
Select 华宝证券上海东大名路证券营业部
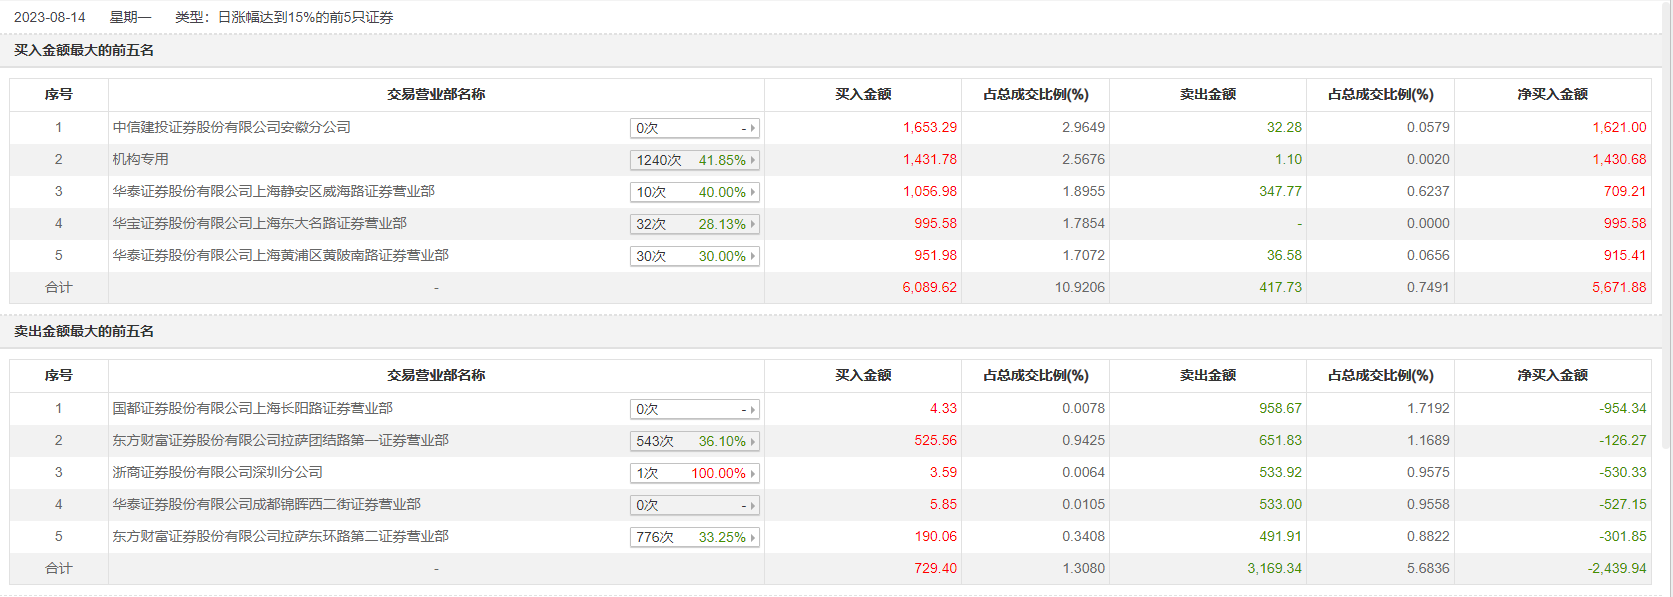click(x=260, y=223)
